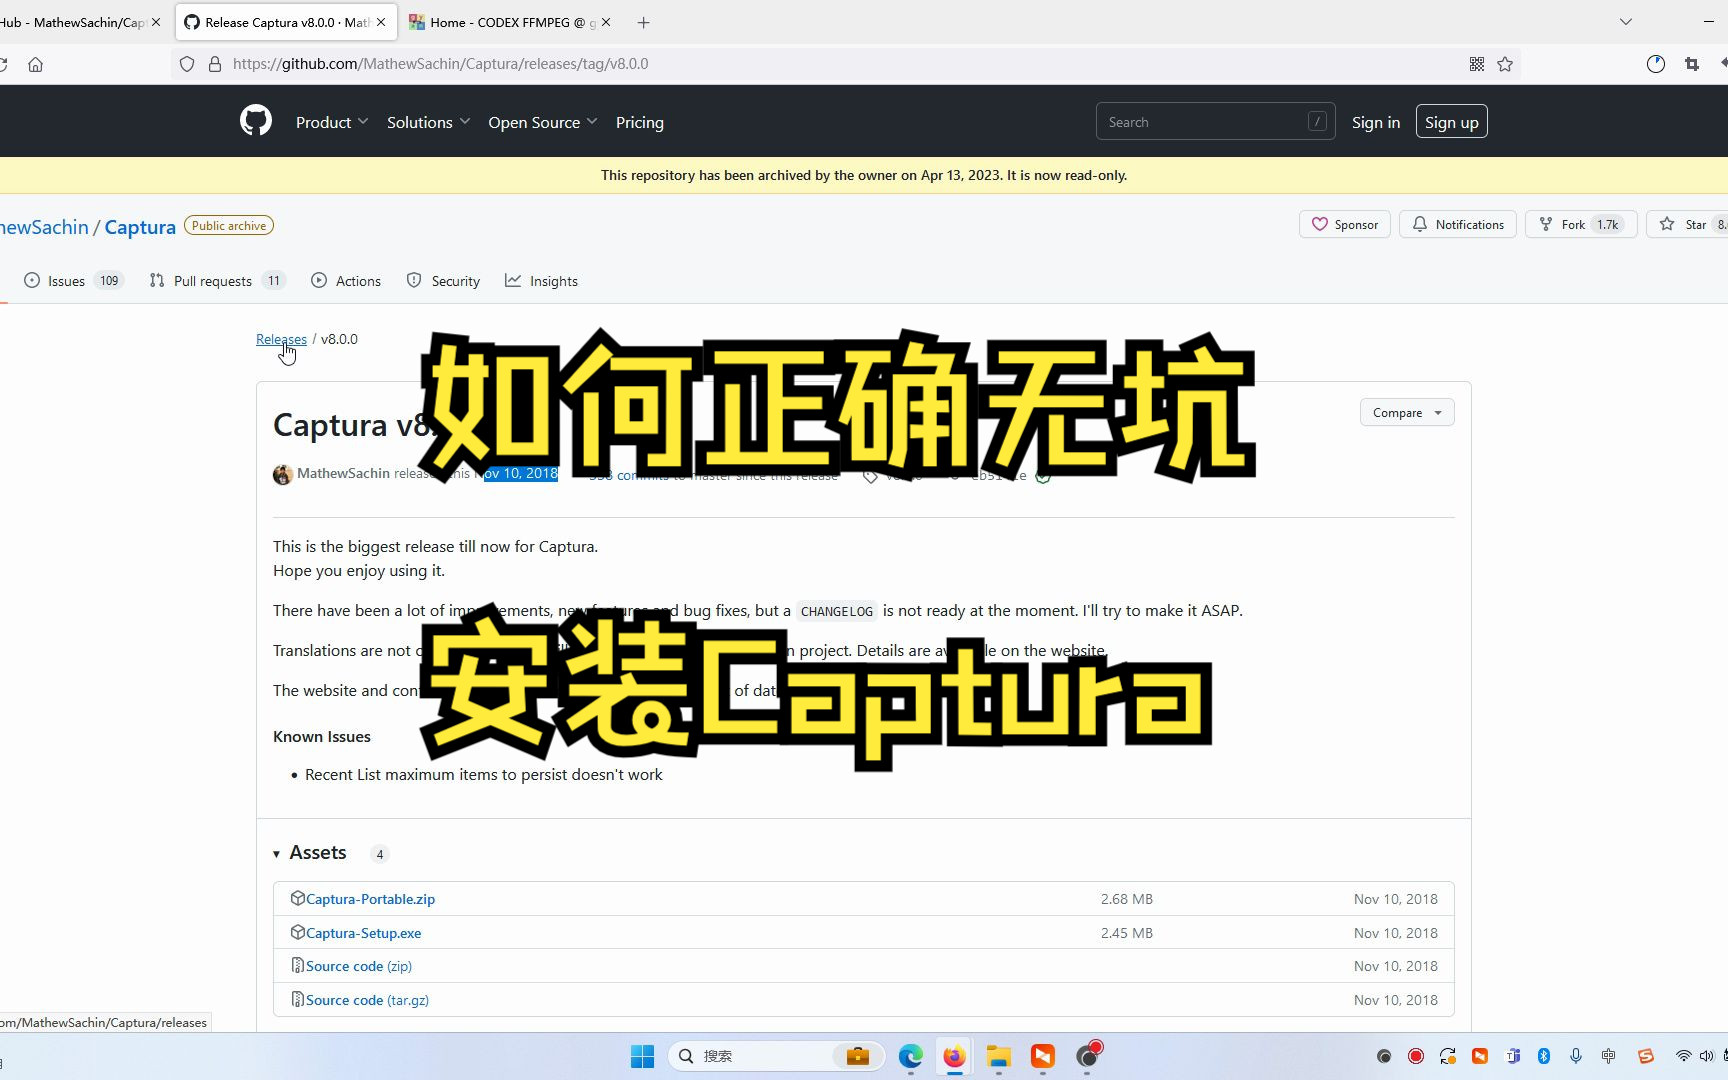Download Captura-Setup.exe
Viewport: 1728px width, 1080px height.
[363, 932]
